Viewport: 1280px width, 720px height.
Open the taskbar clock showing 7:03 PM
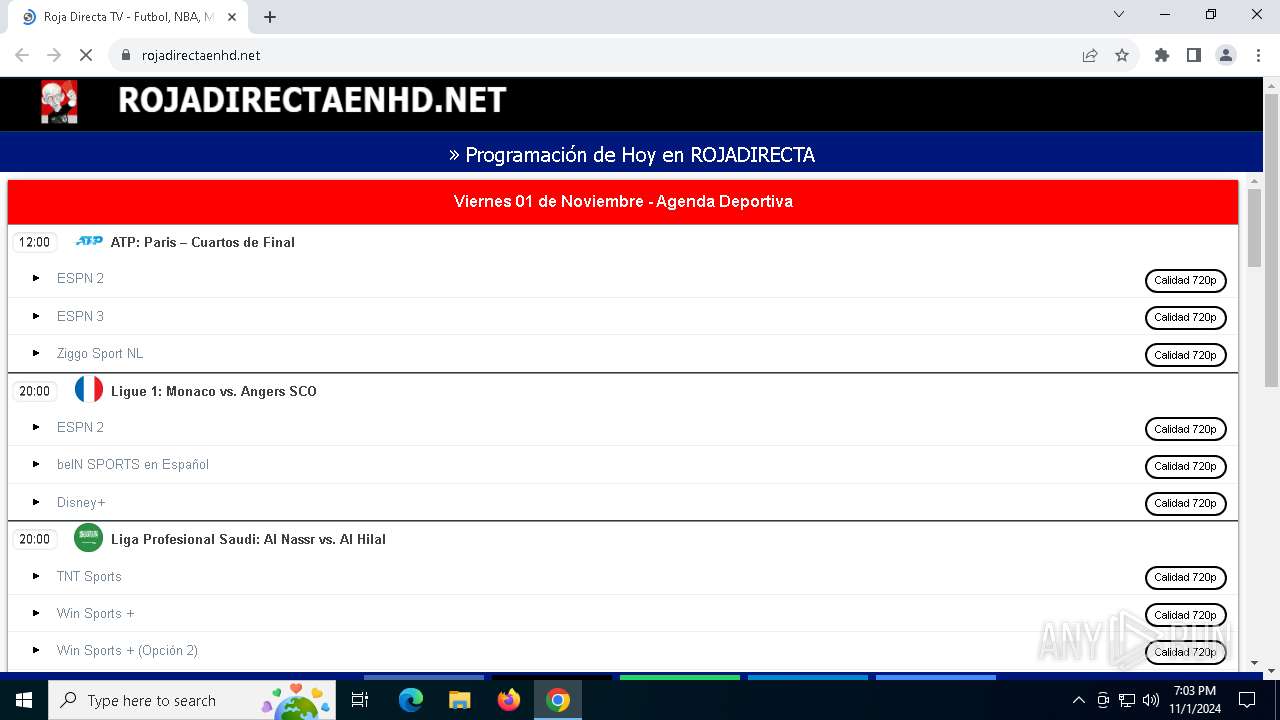(1195, 700)
